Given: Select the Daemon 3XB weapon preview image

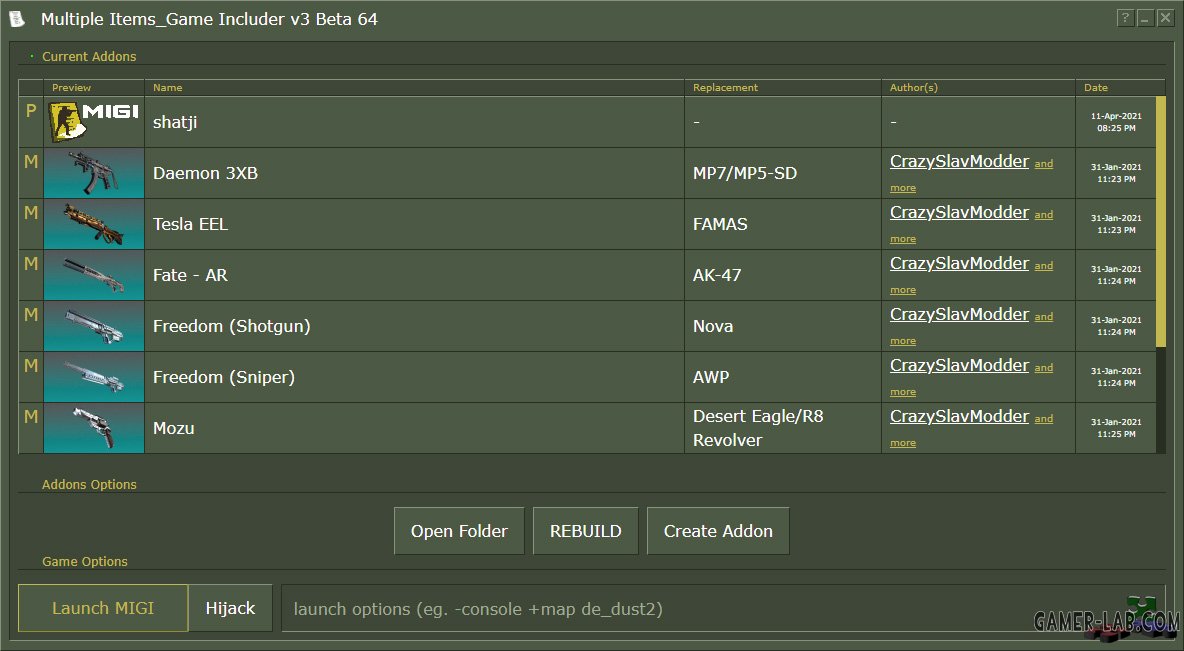Looking at the screenshot, I should click(x=94, y=173).
